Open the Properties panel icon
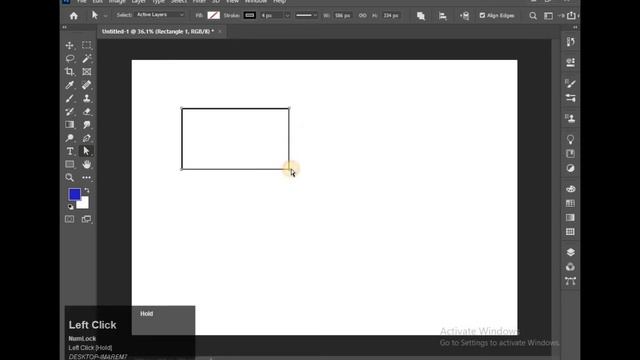 571,62
